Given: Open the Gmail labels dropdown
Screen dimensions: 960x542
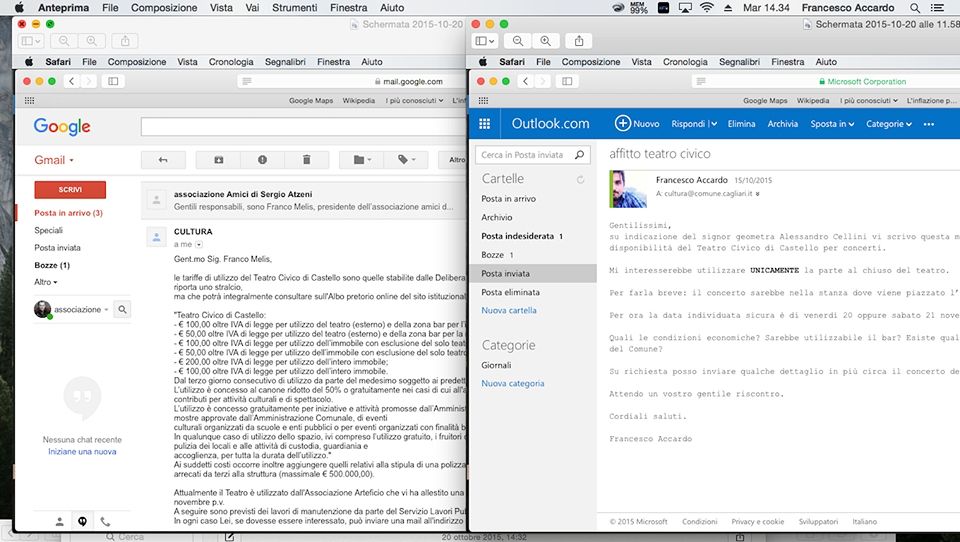Looking at the screenshot, I should [x=406, y=159].
